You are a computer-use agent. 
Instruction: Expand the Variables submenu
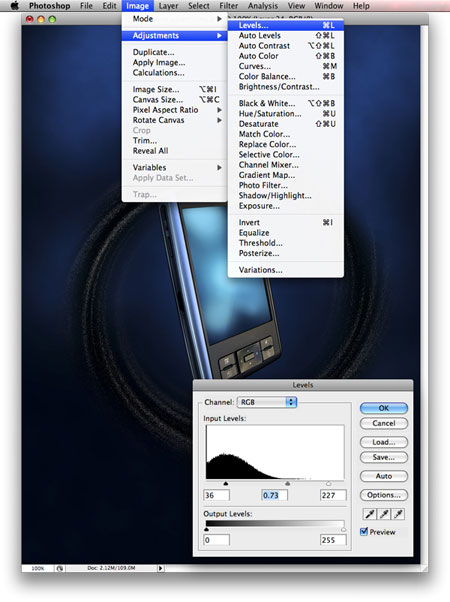click(x=174, y=167)
